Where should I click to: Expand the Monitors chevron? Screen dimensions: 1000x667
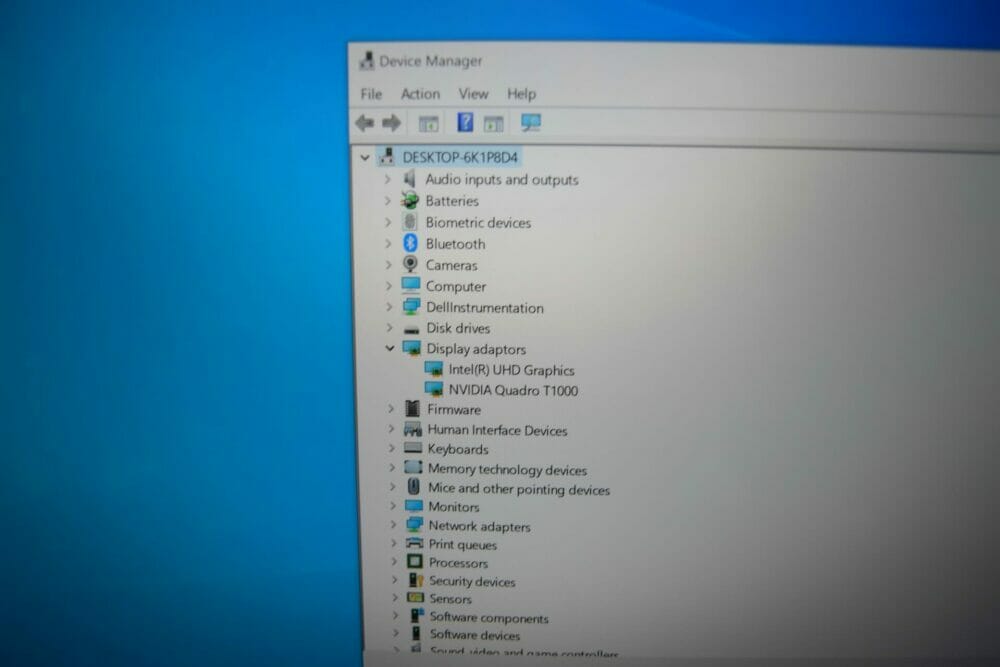click(393, 506)
